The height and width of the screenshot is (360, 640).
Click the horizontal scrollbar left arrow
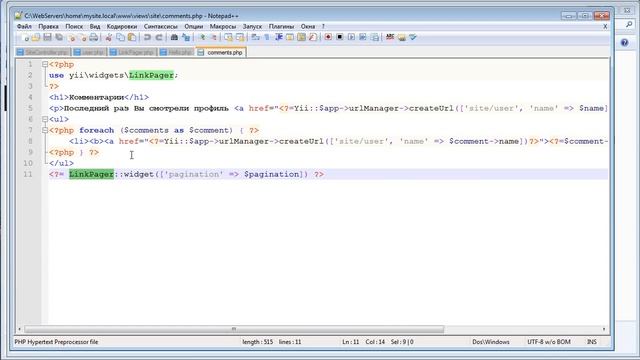pos(19,329)
